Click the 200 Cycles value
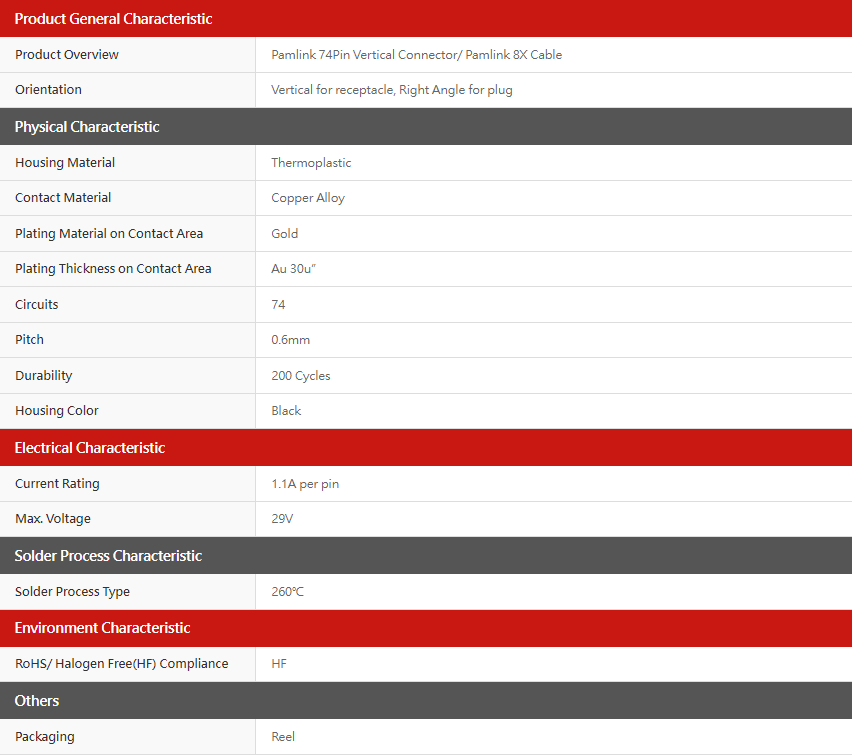 point(300,376)
